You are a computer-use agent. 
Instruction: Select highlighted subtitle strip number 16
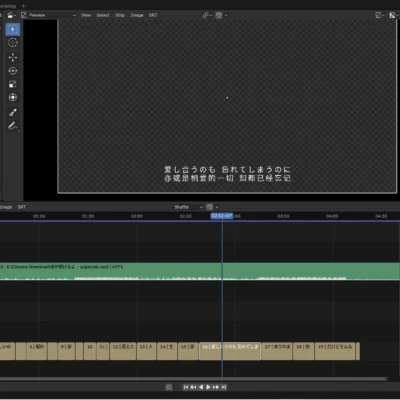click(x=230, y=351)
